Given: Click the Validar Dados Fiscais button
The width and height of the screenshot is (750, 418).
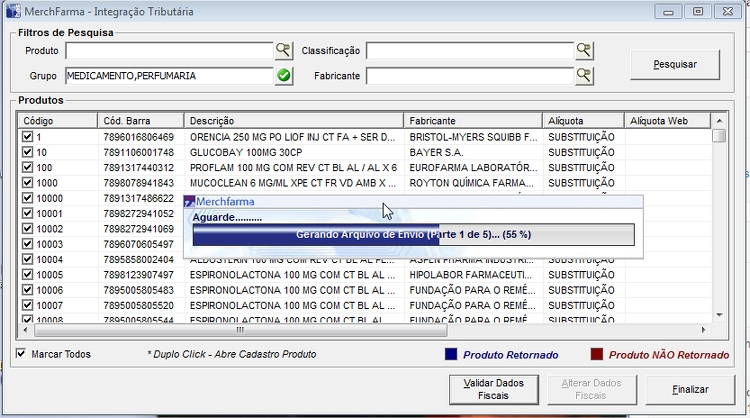Looking at the screenshot, I should pos(494,389).
